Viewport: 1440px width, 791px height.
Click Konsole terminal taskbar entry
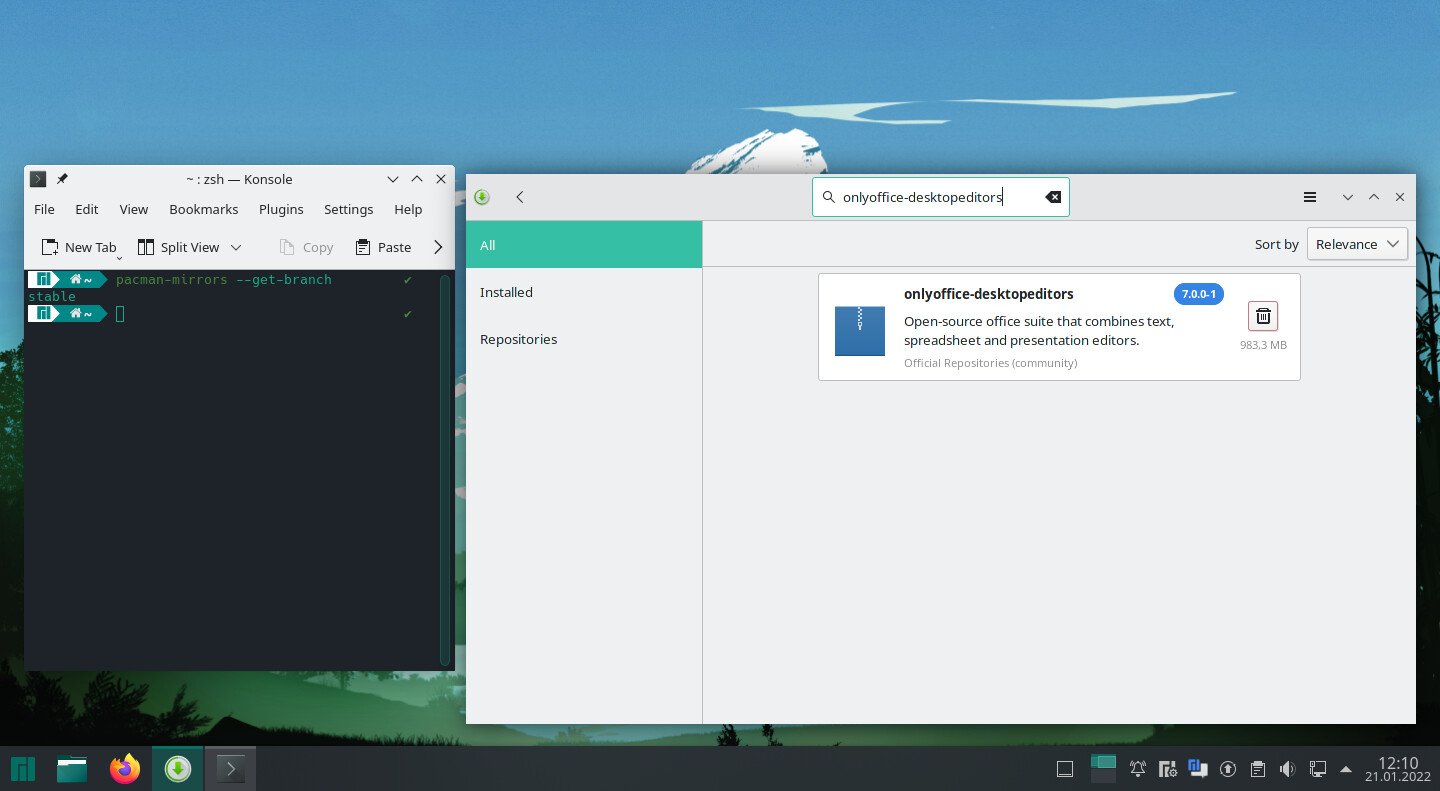230,768
